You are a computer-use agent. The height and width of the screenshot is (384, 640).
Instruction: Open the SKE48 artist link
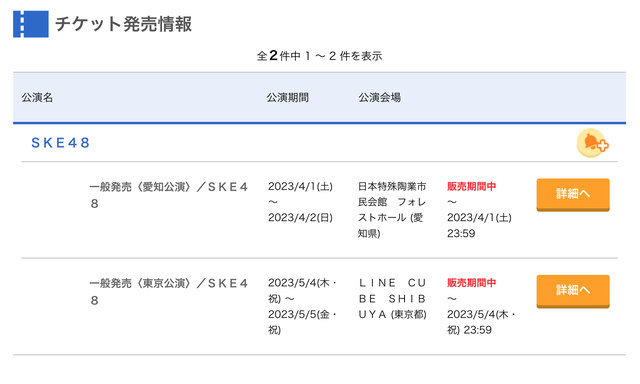[60, 143]
